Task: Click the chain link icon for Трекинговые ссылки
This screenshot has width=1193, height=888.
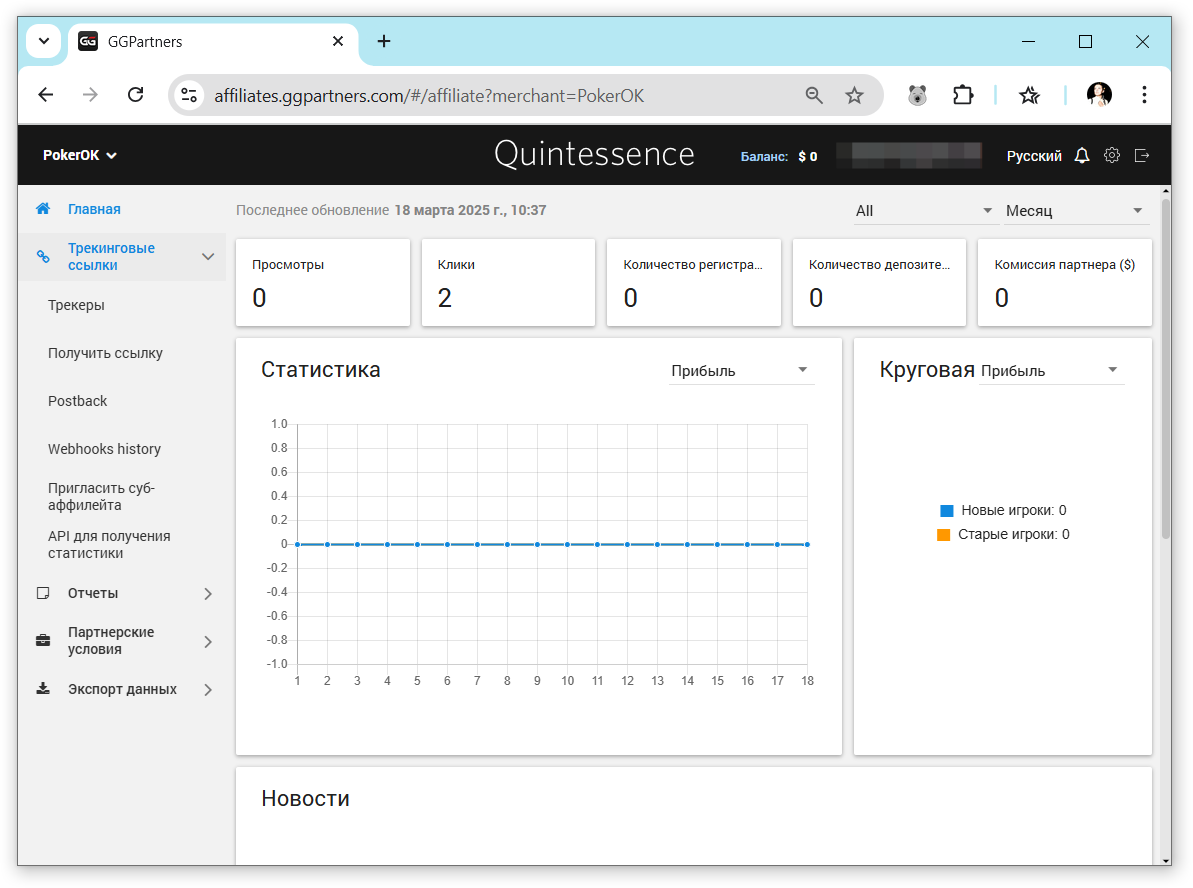Action: tap(43, 256)
